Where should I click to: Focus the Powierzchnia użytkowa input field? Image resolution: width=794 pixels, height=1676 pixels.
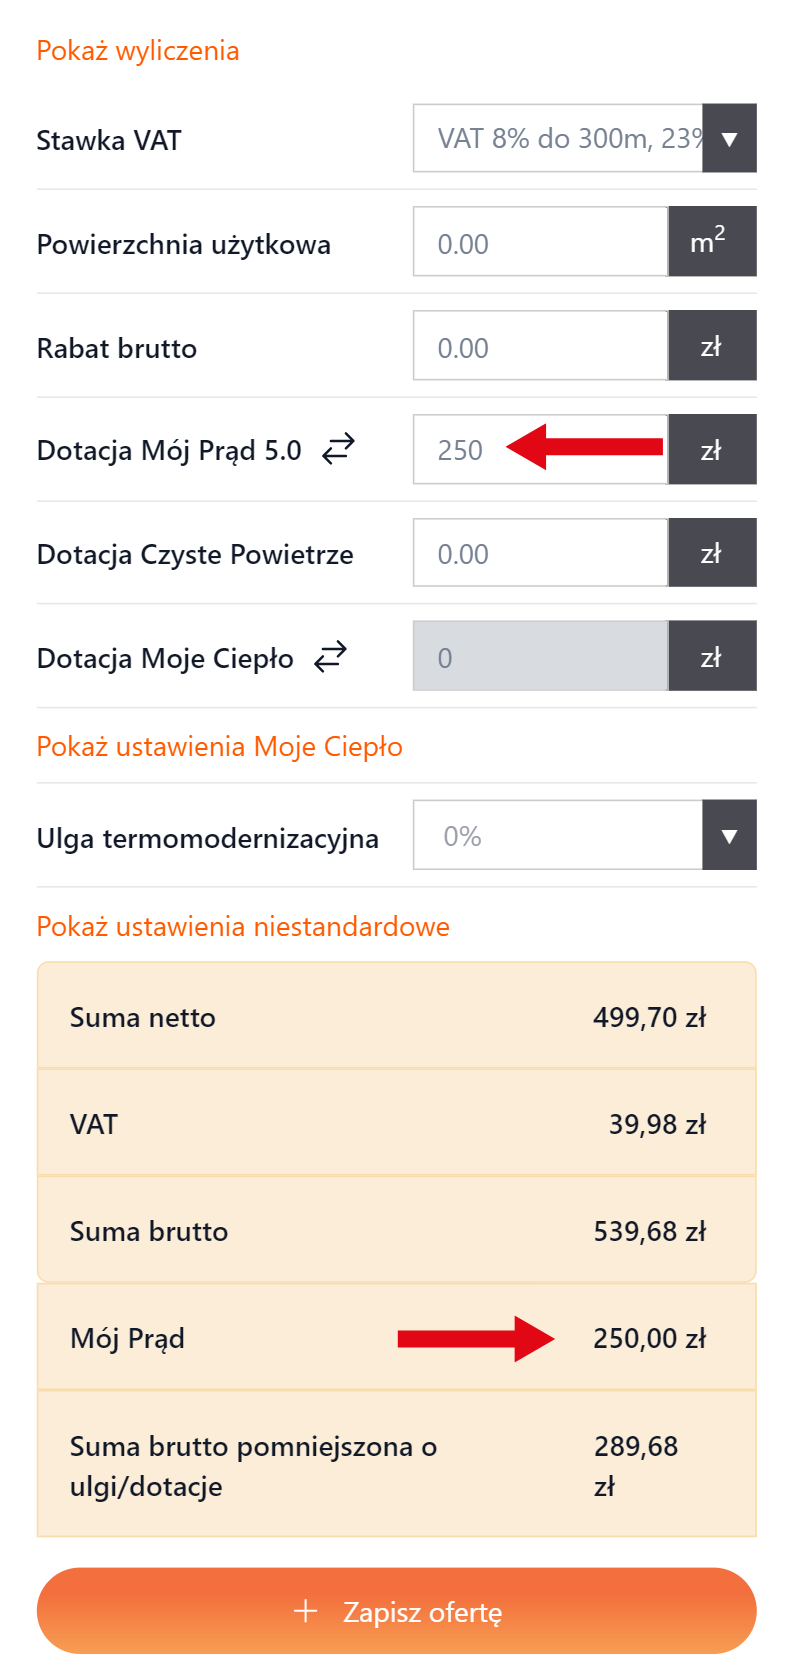(540, 242)
